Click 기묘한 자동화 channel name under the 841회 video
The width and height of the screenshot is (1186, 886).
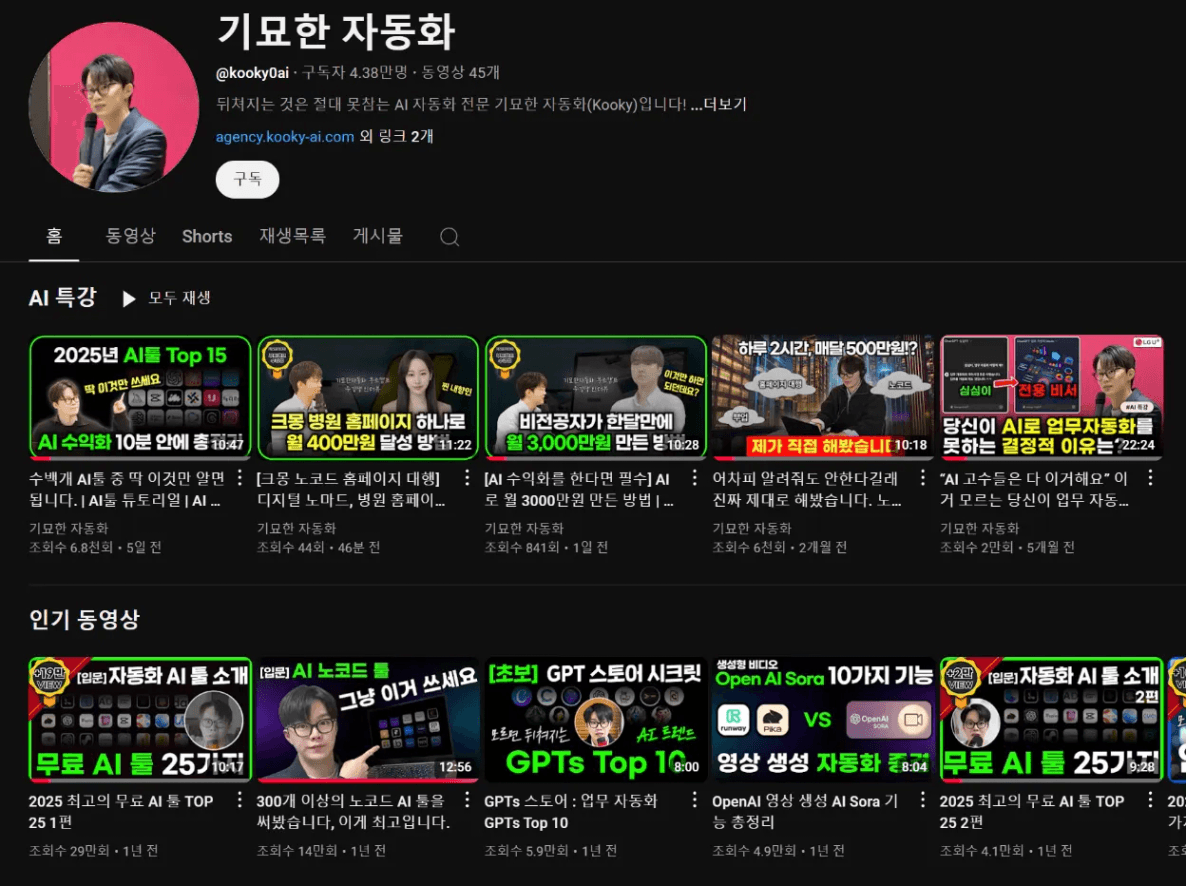(x=523, y=528)
